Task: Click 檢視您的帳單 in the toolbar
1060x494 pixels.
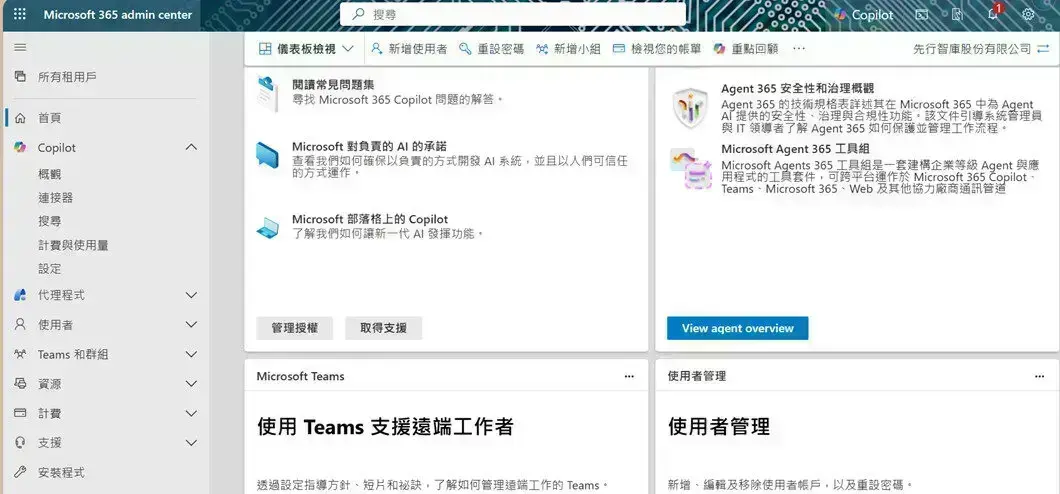Action: click(657, 49)
